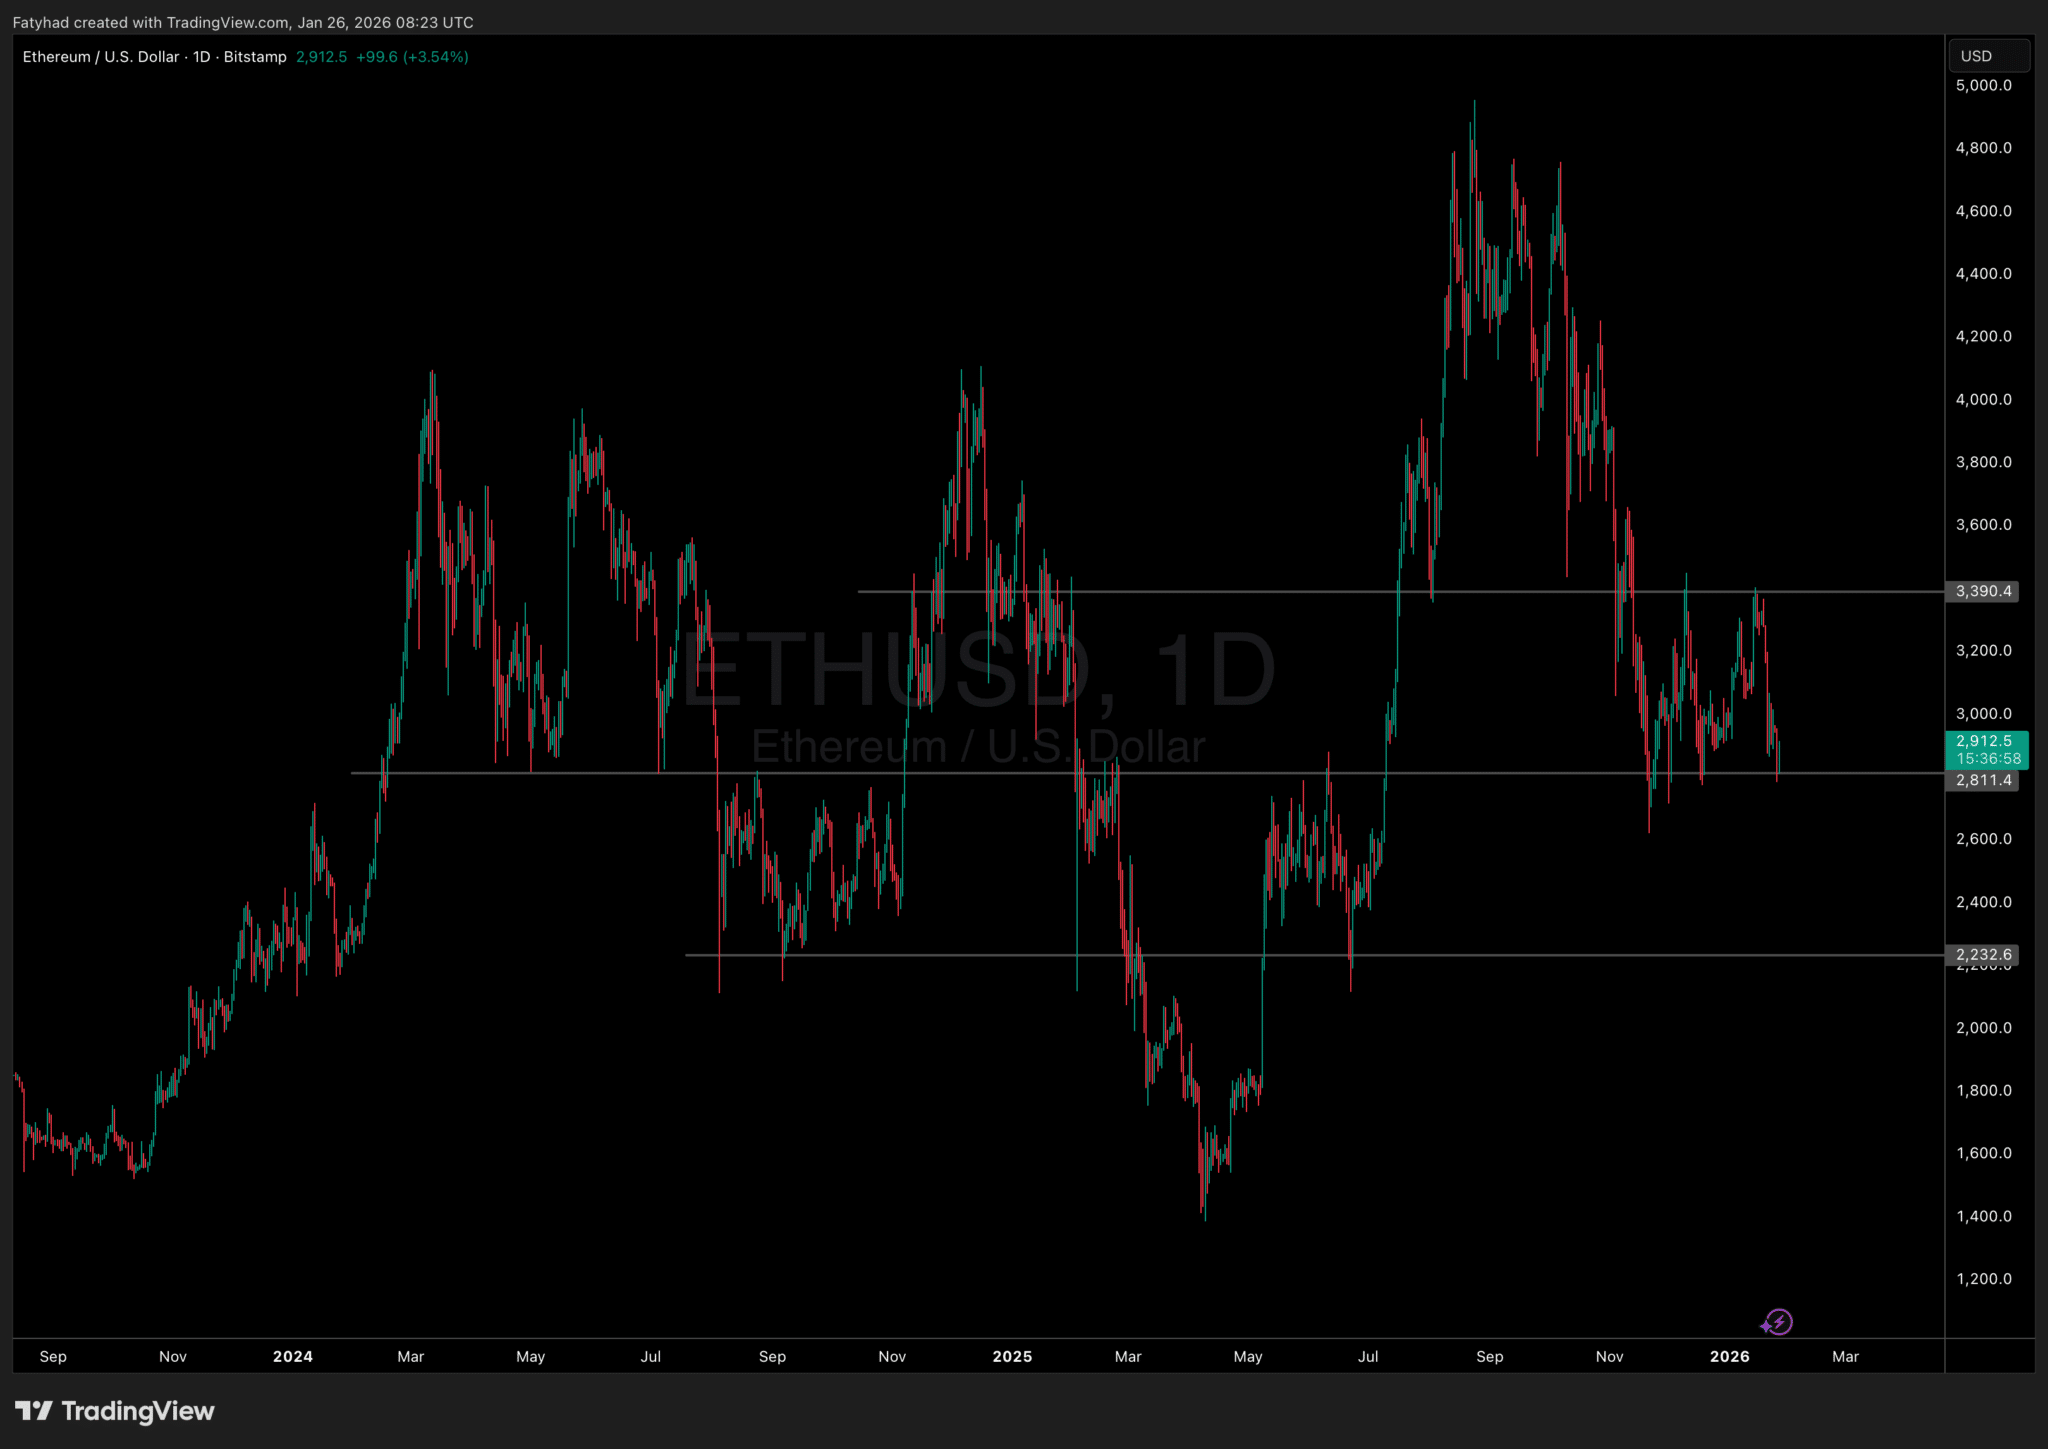Click the Fatyhad created with TradingView.com caption
2048x1449 pixels.
[243, 22]
